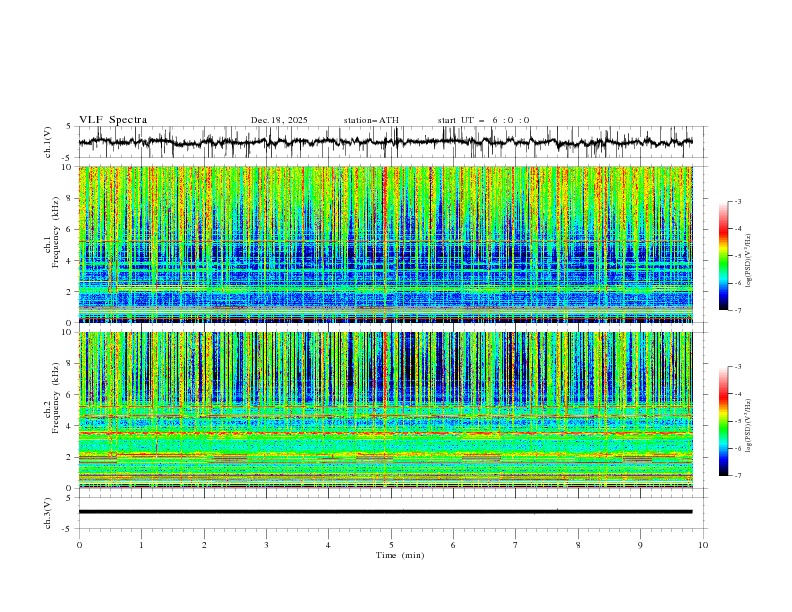
Task: Click the ch.2 colorbar log(PSD) label
Action: [x=749, y=425]
